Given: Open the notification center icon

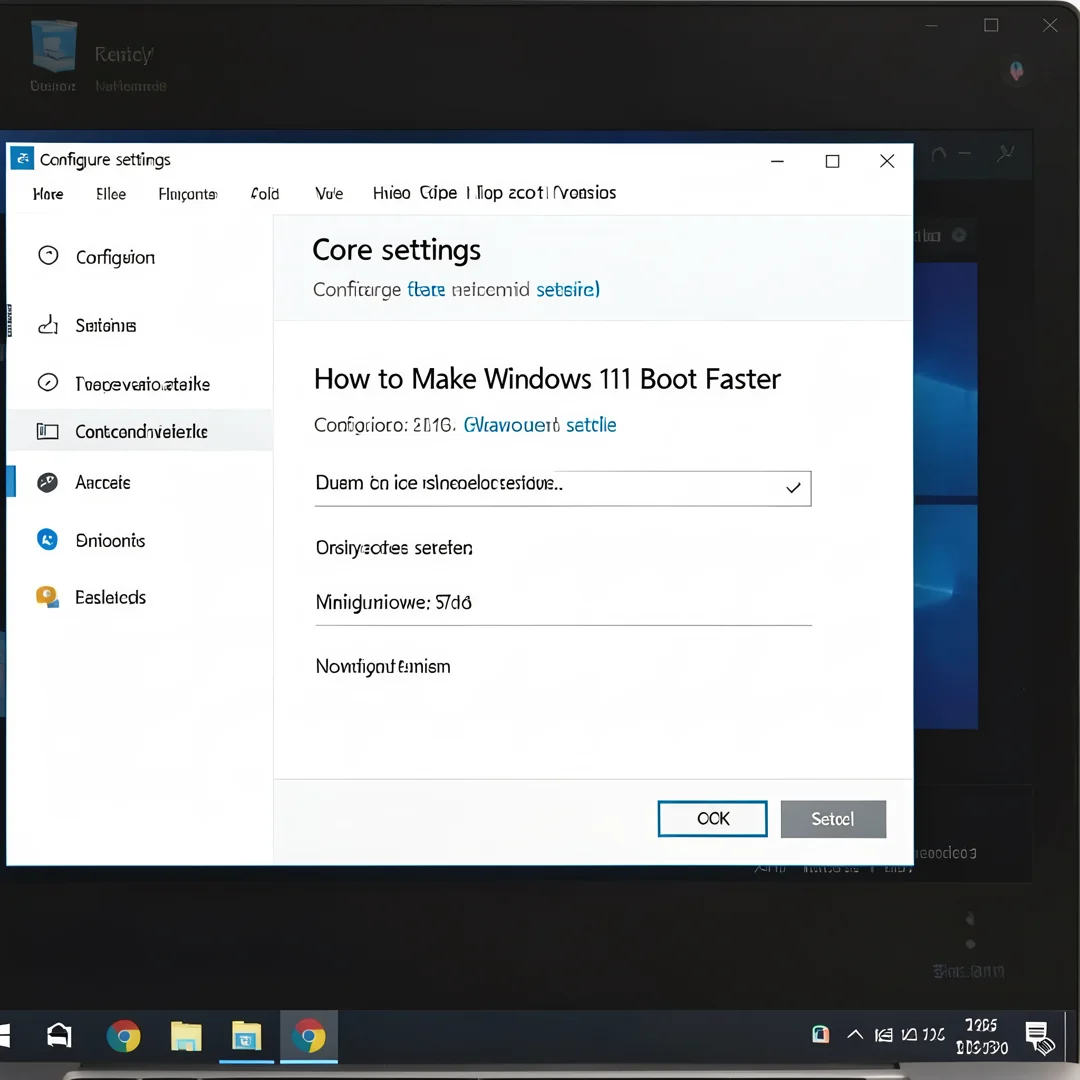Looking at the screenshot, I should 1039,1038.
